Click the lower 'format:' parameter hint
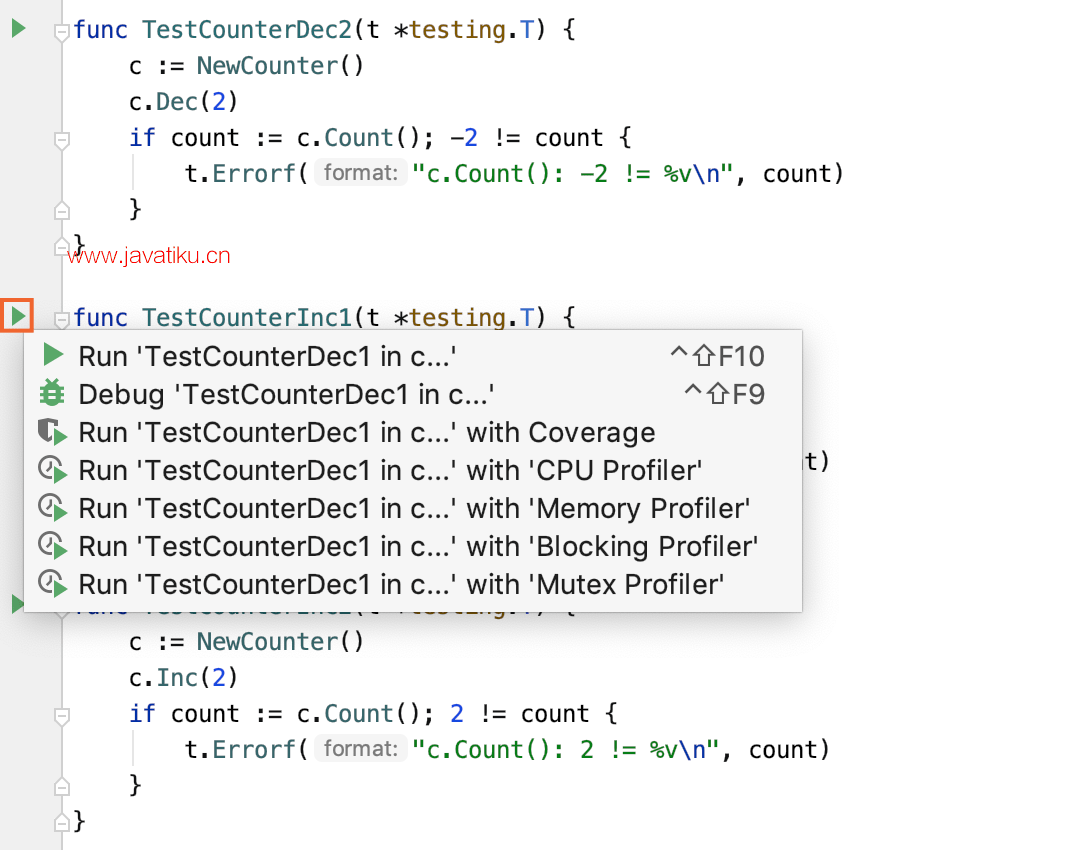1090x850 pixels. 361,749
